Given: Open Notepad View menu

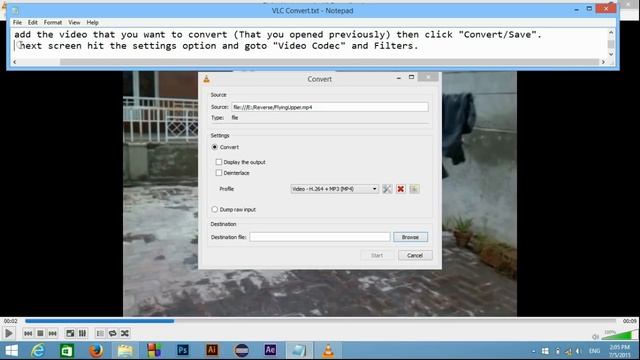Looking at the screenshot, I should pyautogui.click(x=74, y=22).
